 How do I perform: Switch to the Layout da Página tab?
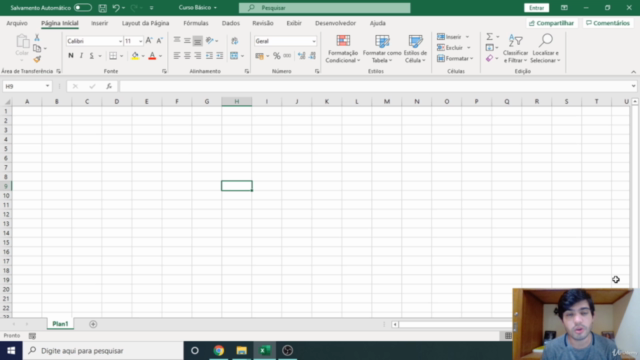tap(145, 23)
